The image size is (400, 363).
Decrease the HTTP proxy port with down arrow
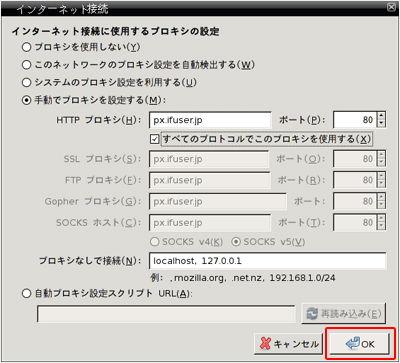click(x=382, y=124)
